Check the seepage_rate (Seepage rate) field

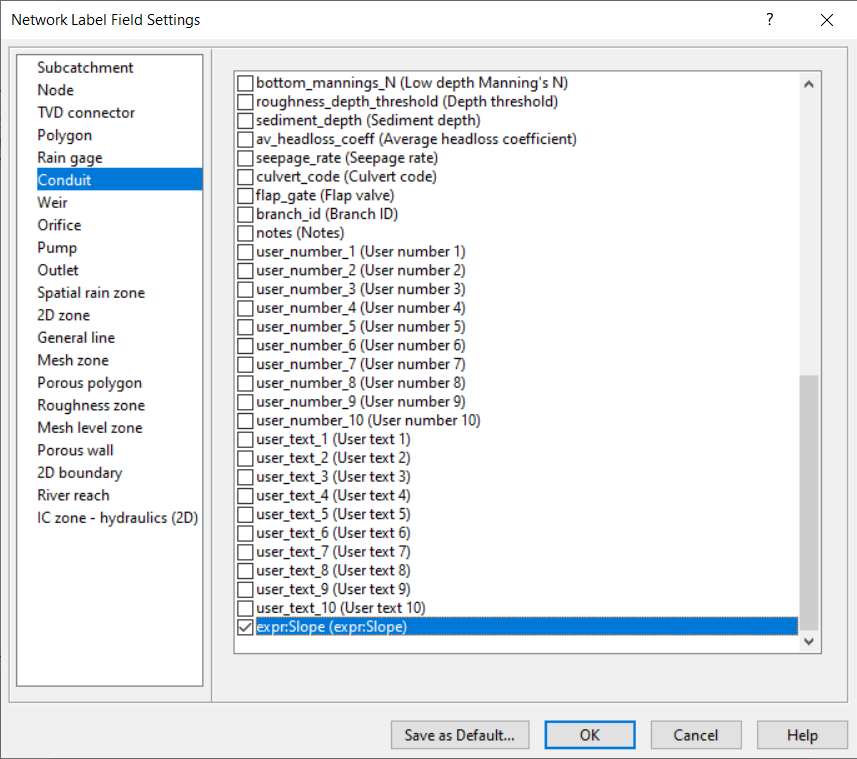tap(244, 157)
